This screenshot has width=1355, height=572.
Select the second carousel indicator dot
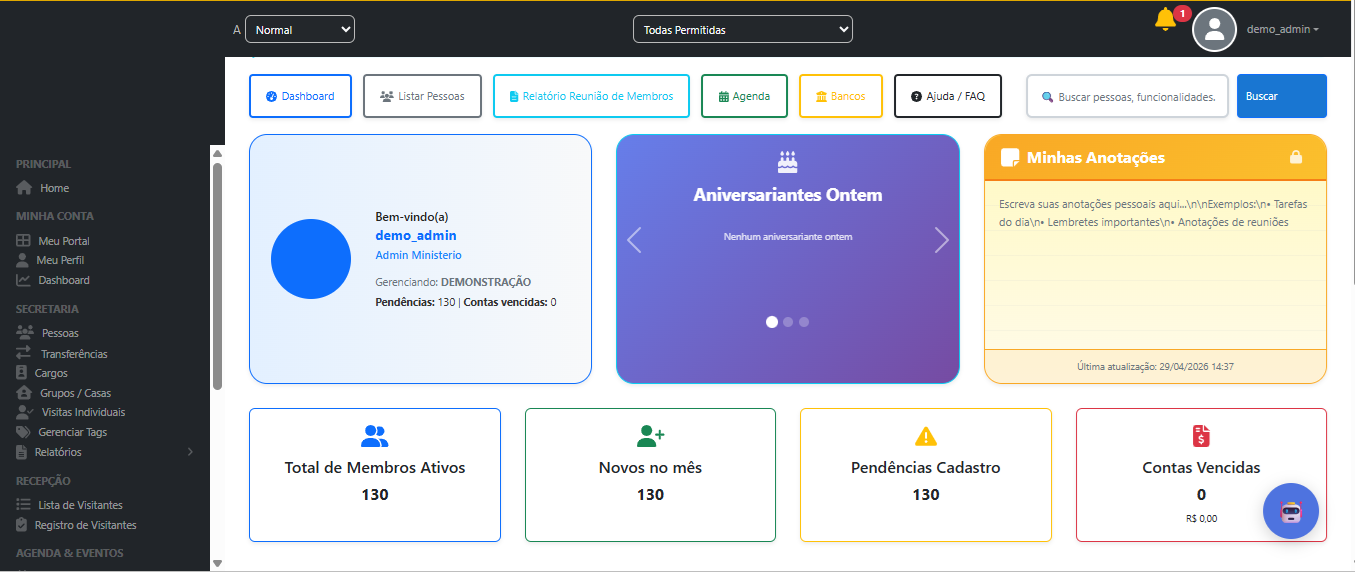point(788,322)
